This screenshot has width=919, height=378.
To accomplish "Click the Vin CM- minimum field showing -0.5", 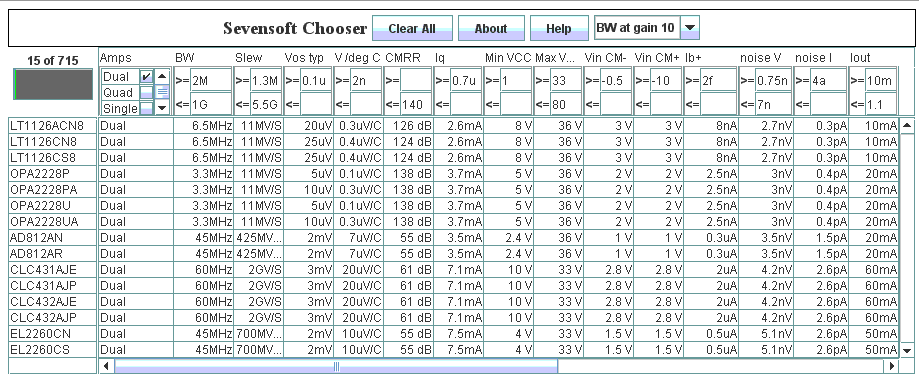I will point(617,80).
